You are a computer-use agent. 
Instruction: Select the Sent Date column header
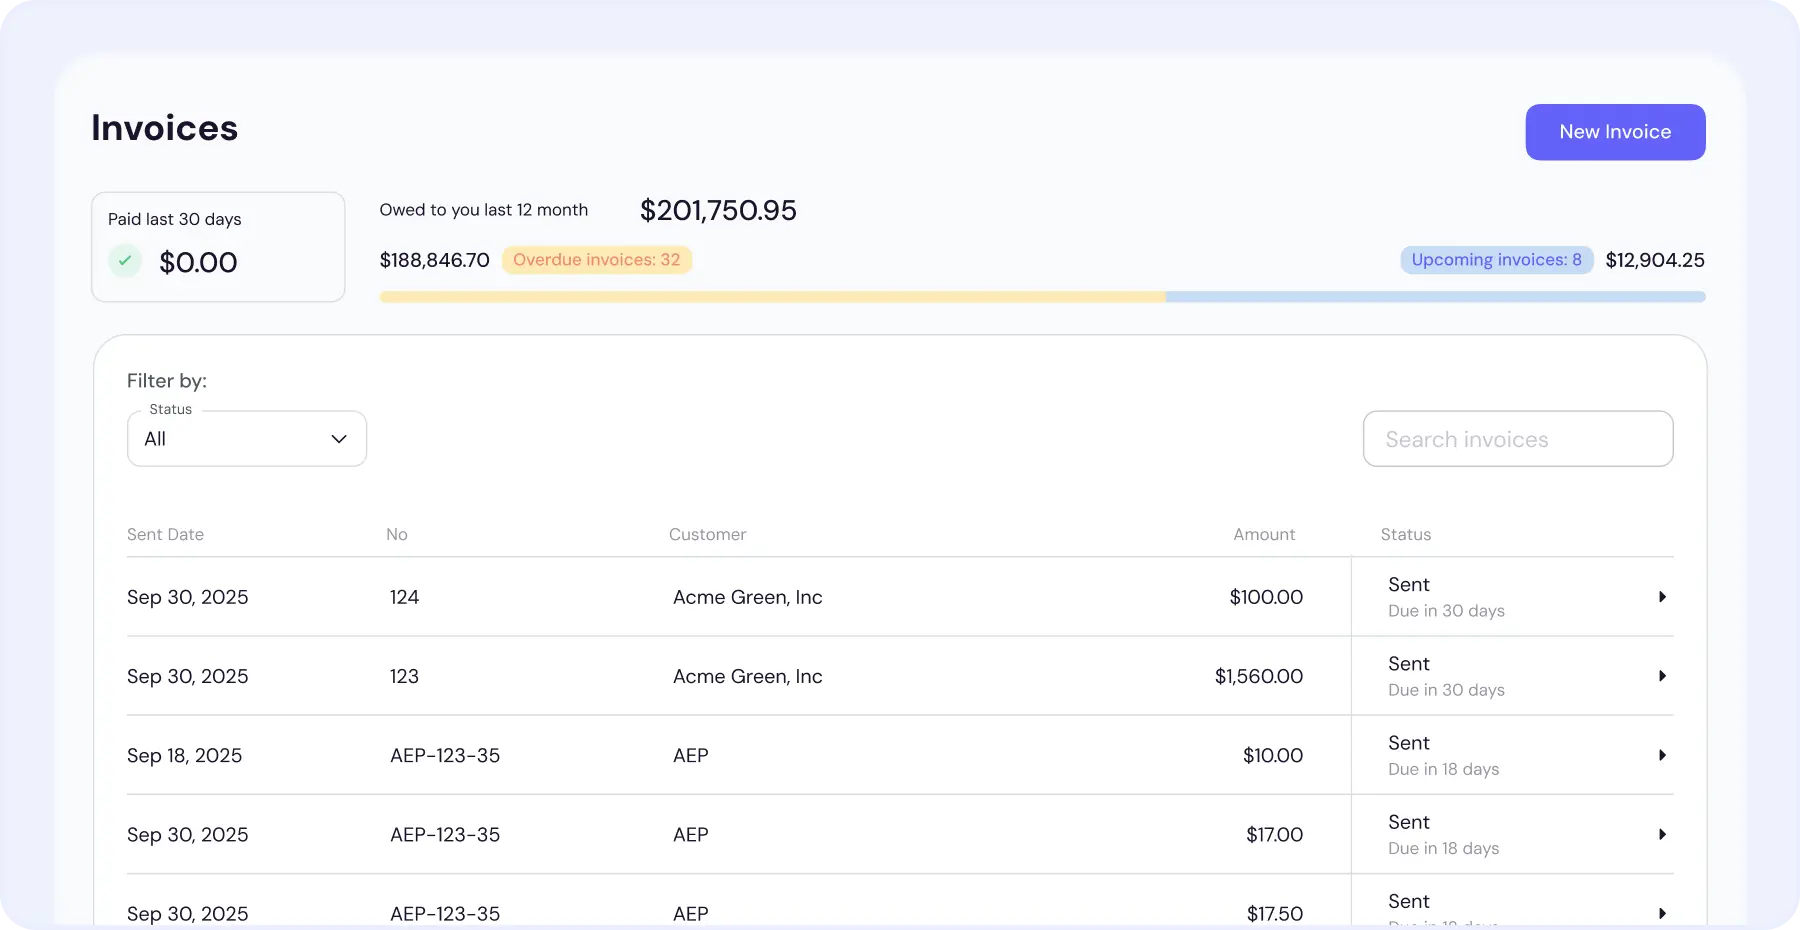[x=165, y=534]
